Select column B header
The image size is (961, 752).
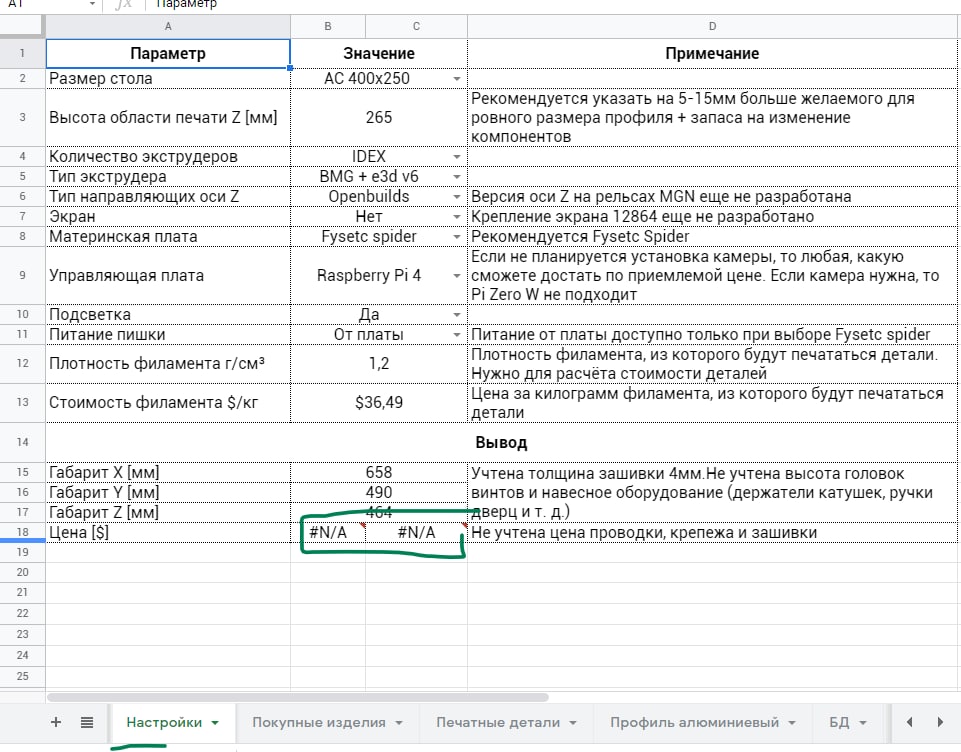click(x=328, y=26)
